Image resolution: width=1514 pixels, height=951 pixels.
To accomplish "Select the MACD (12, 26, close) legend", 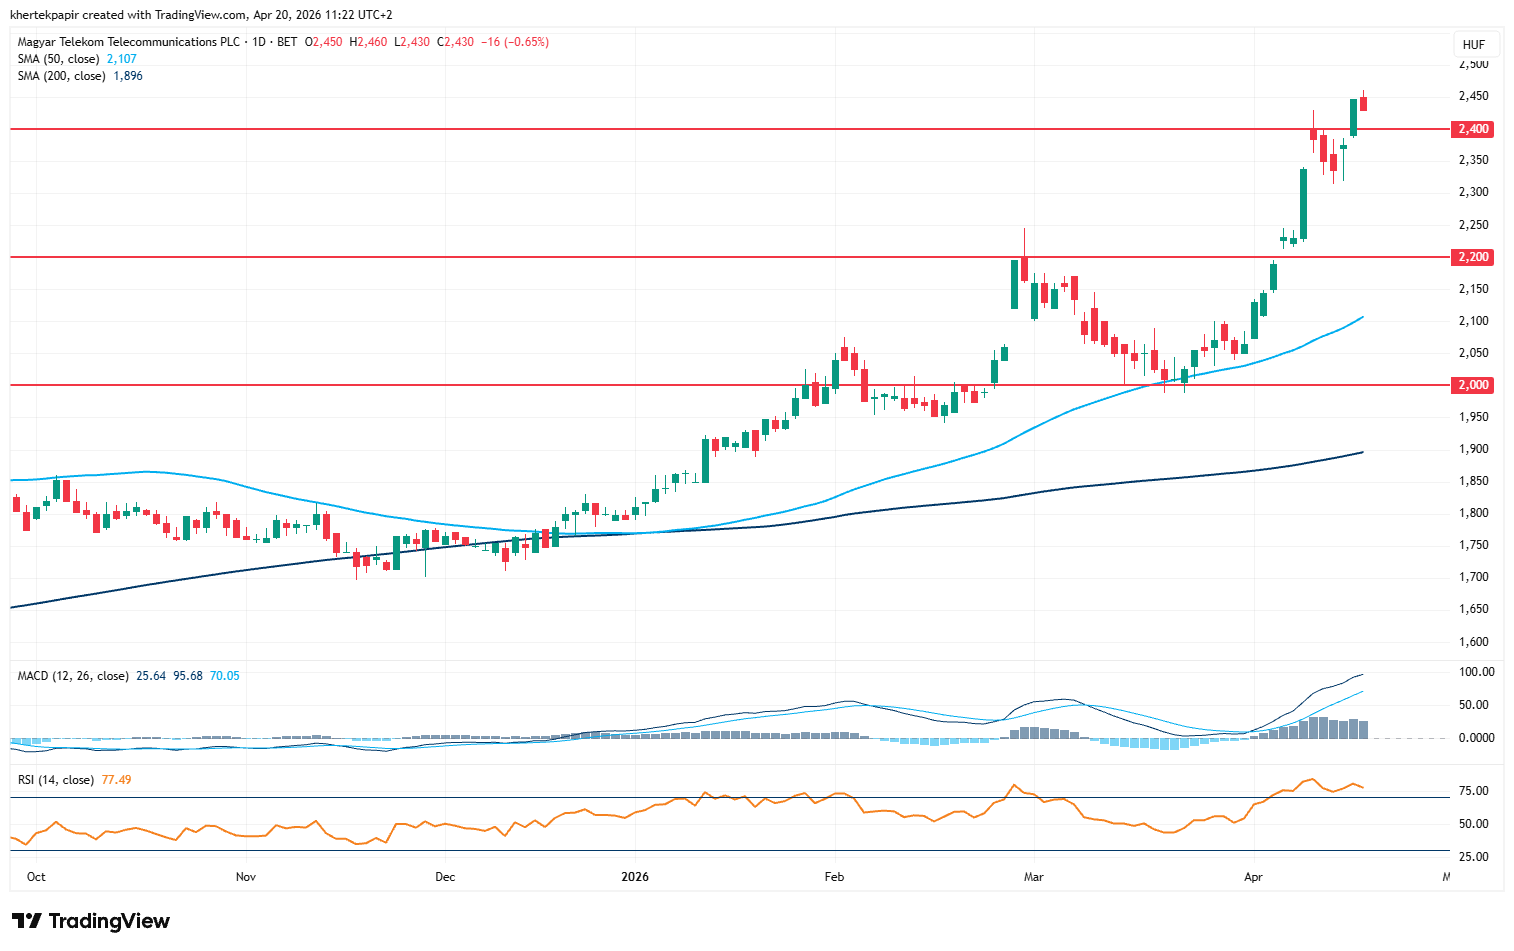I will click(73, 676).
